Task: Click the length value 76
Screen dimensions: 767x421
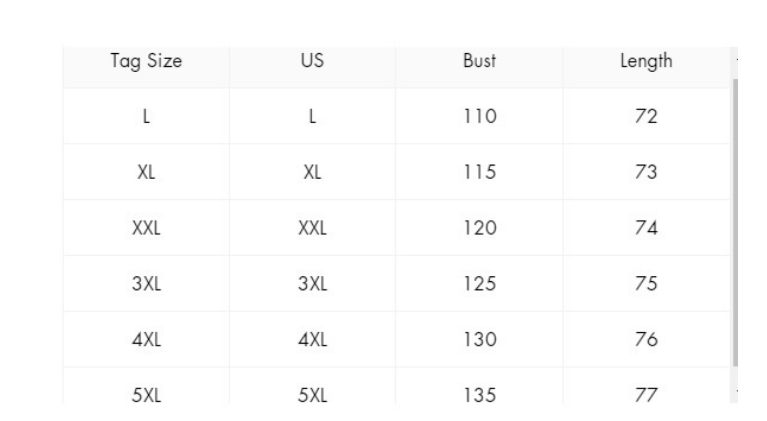Action: pyautogui.click(x=646, y=341)
